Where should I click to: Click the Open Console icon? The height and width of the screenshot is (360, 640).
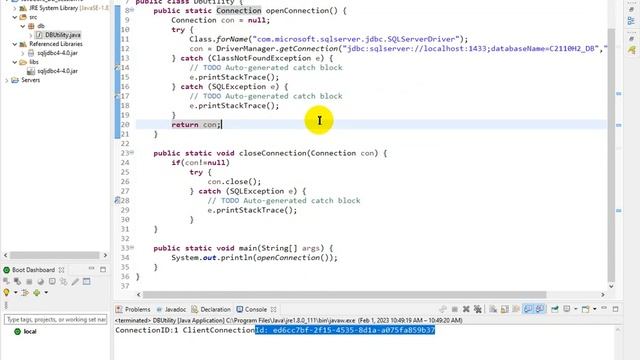click(x=586, y=309)
